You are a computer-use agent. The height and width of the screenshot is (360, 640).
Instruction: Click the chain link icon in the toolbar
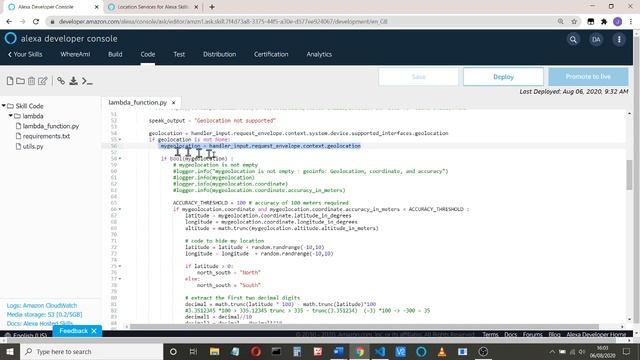pyautogui.click(x=61, y=81)
